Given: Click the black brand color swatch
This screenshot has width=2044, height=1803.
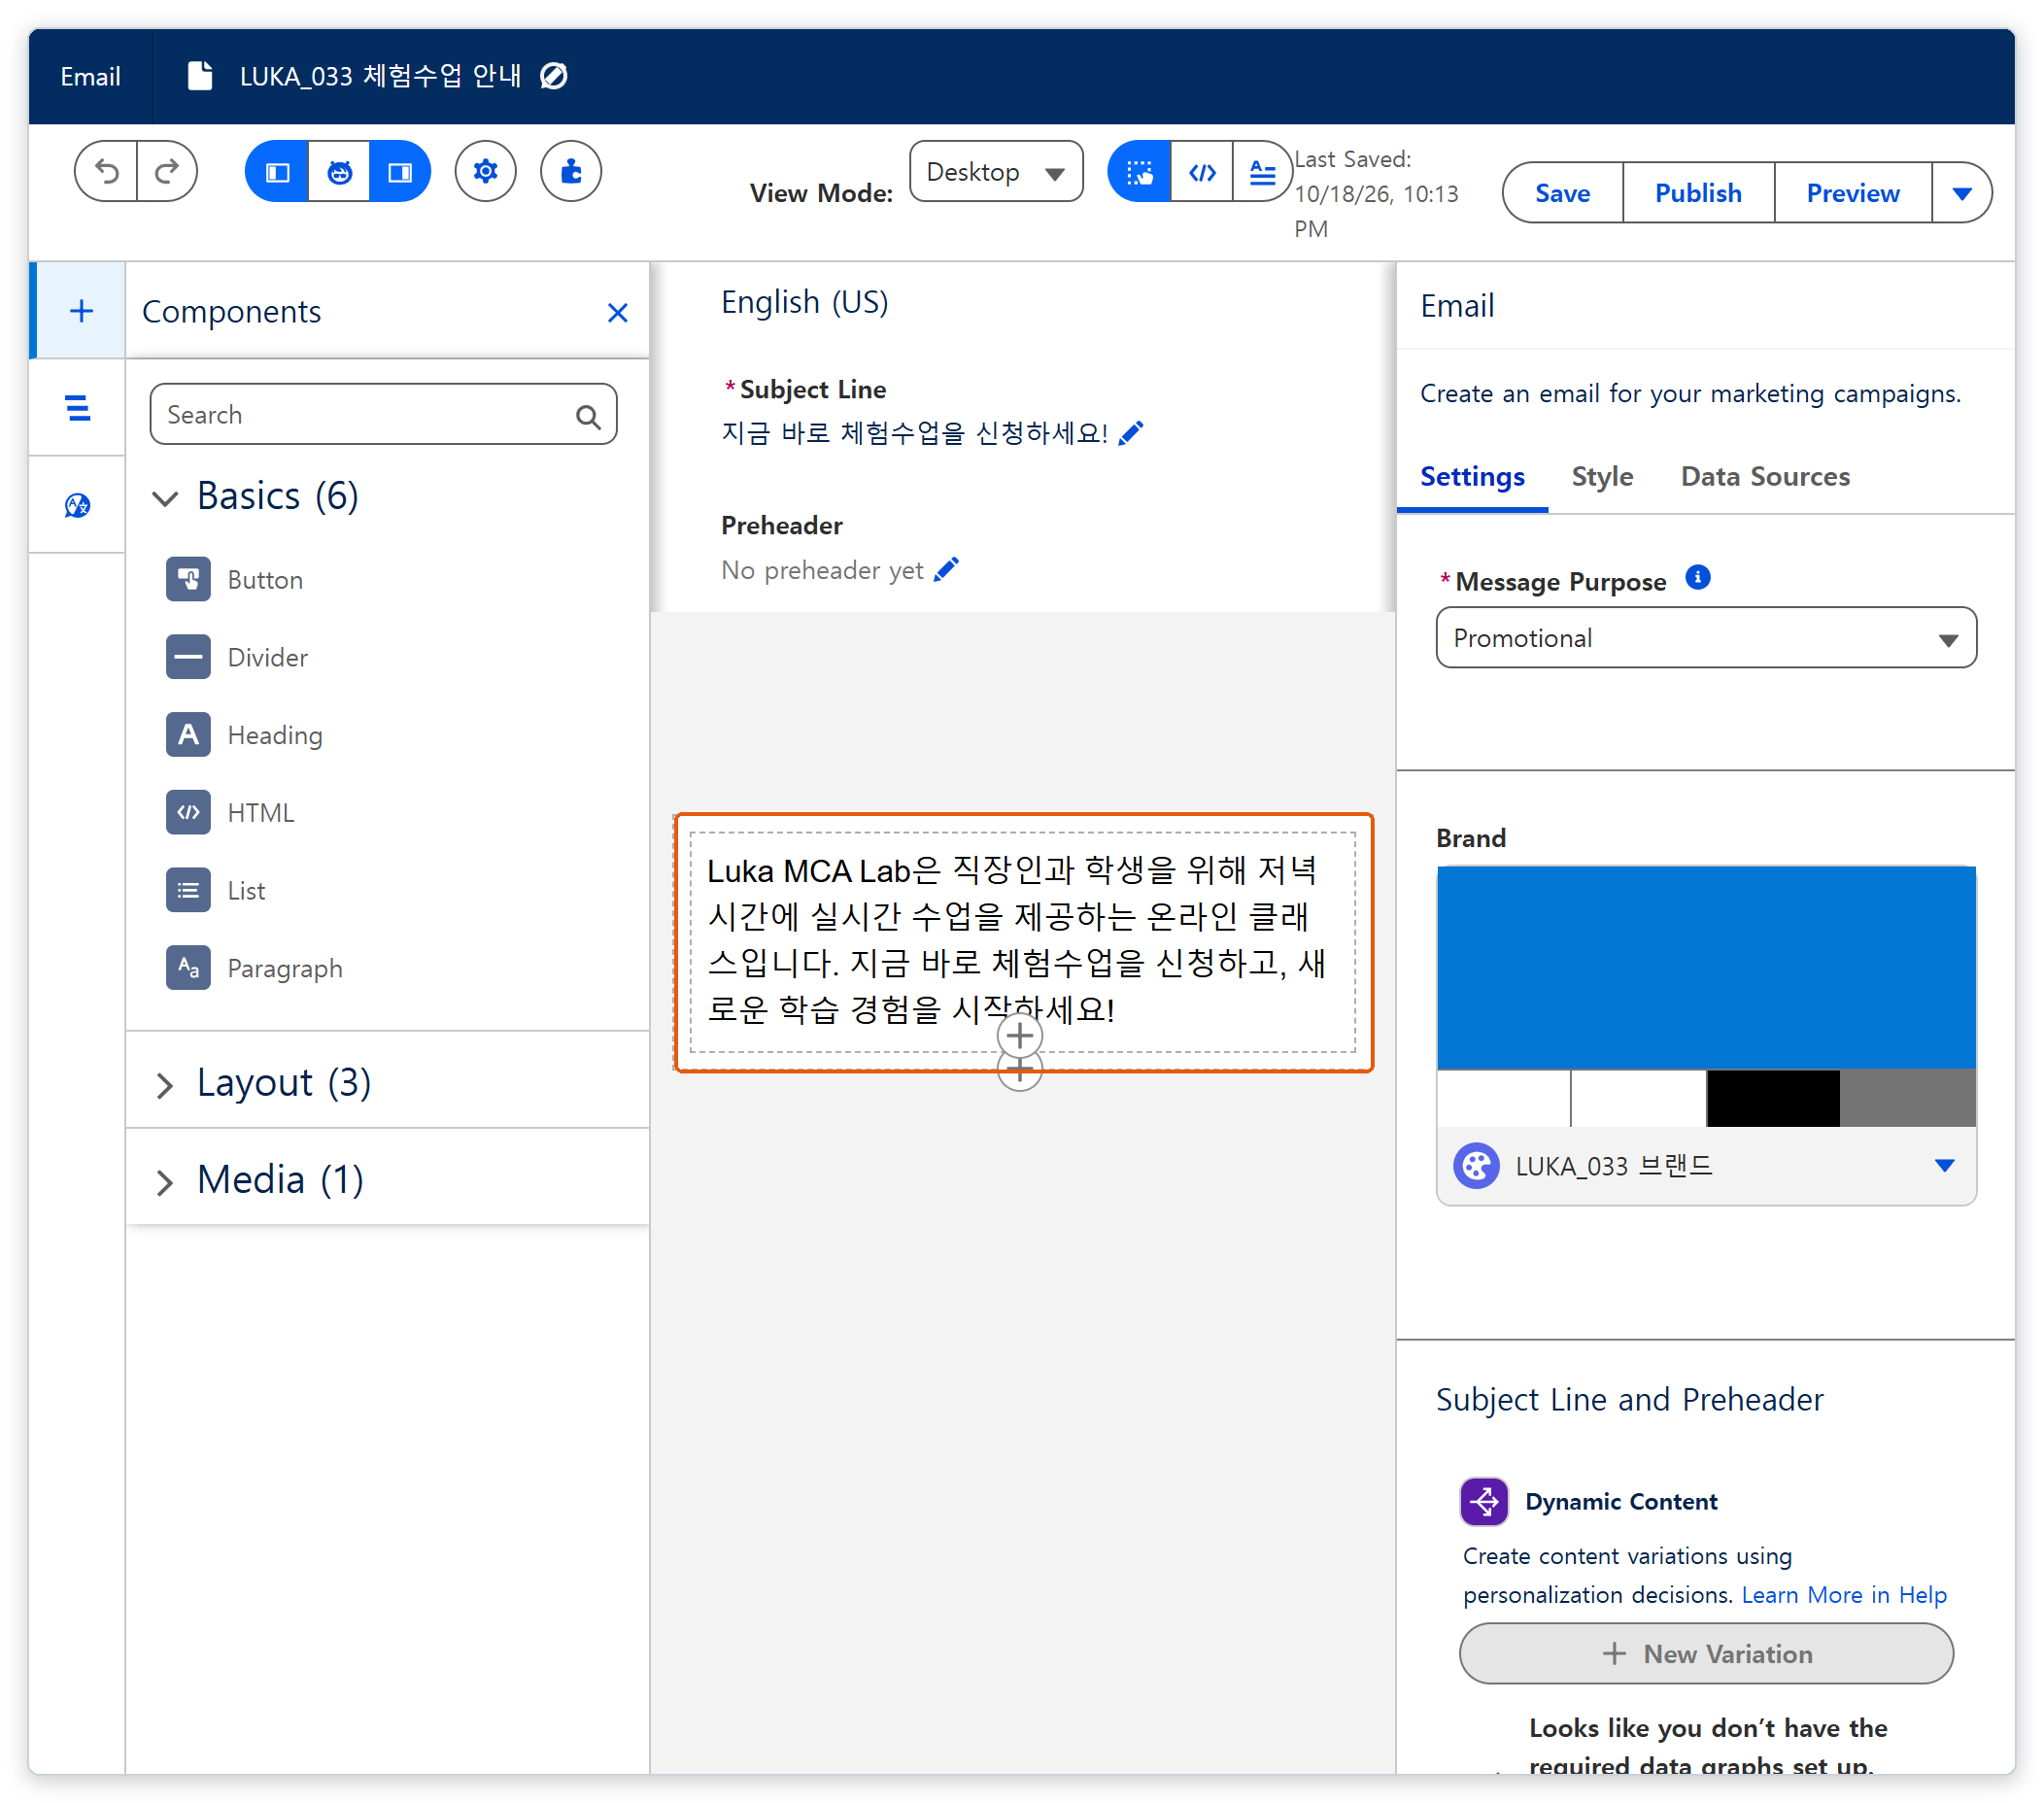Looking at the screenshot, I should coord(1773,1098).
